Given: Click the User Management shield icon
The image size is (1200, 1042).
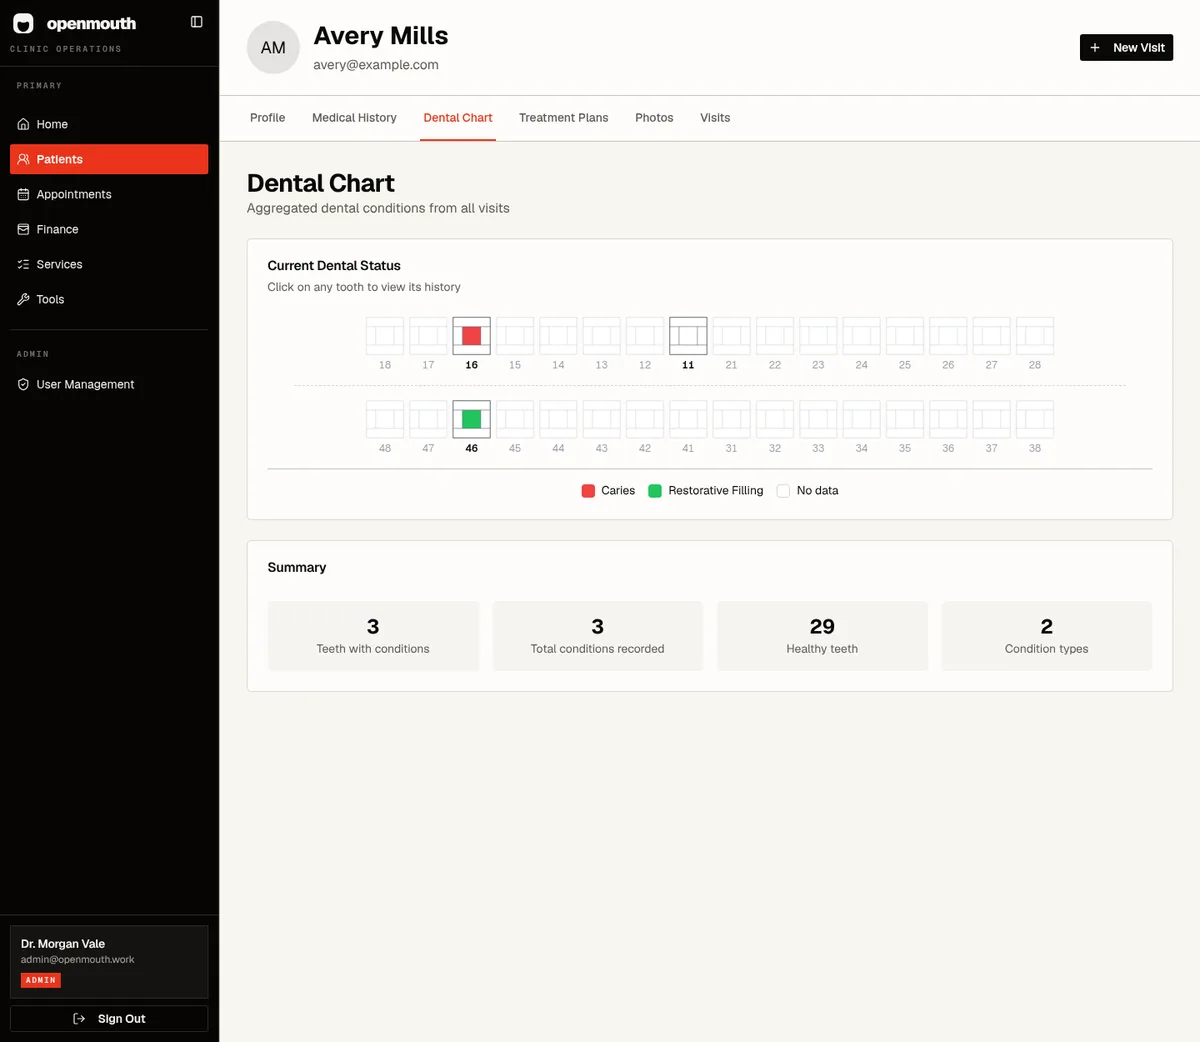Looking at the screenshot, I should point(24,384).
